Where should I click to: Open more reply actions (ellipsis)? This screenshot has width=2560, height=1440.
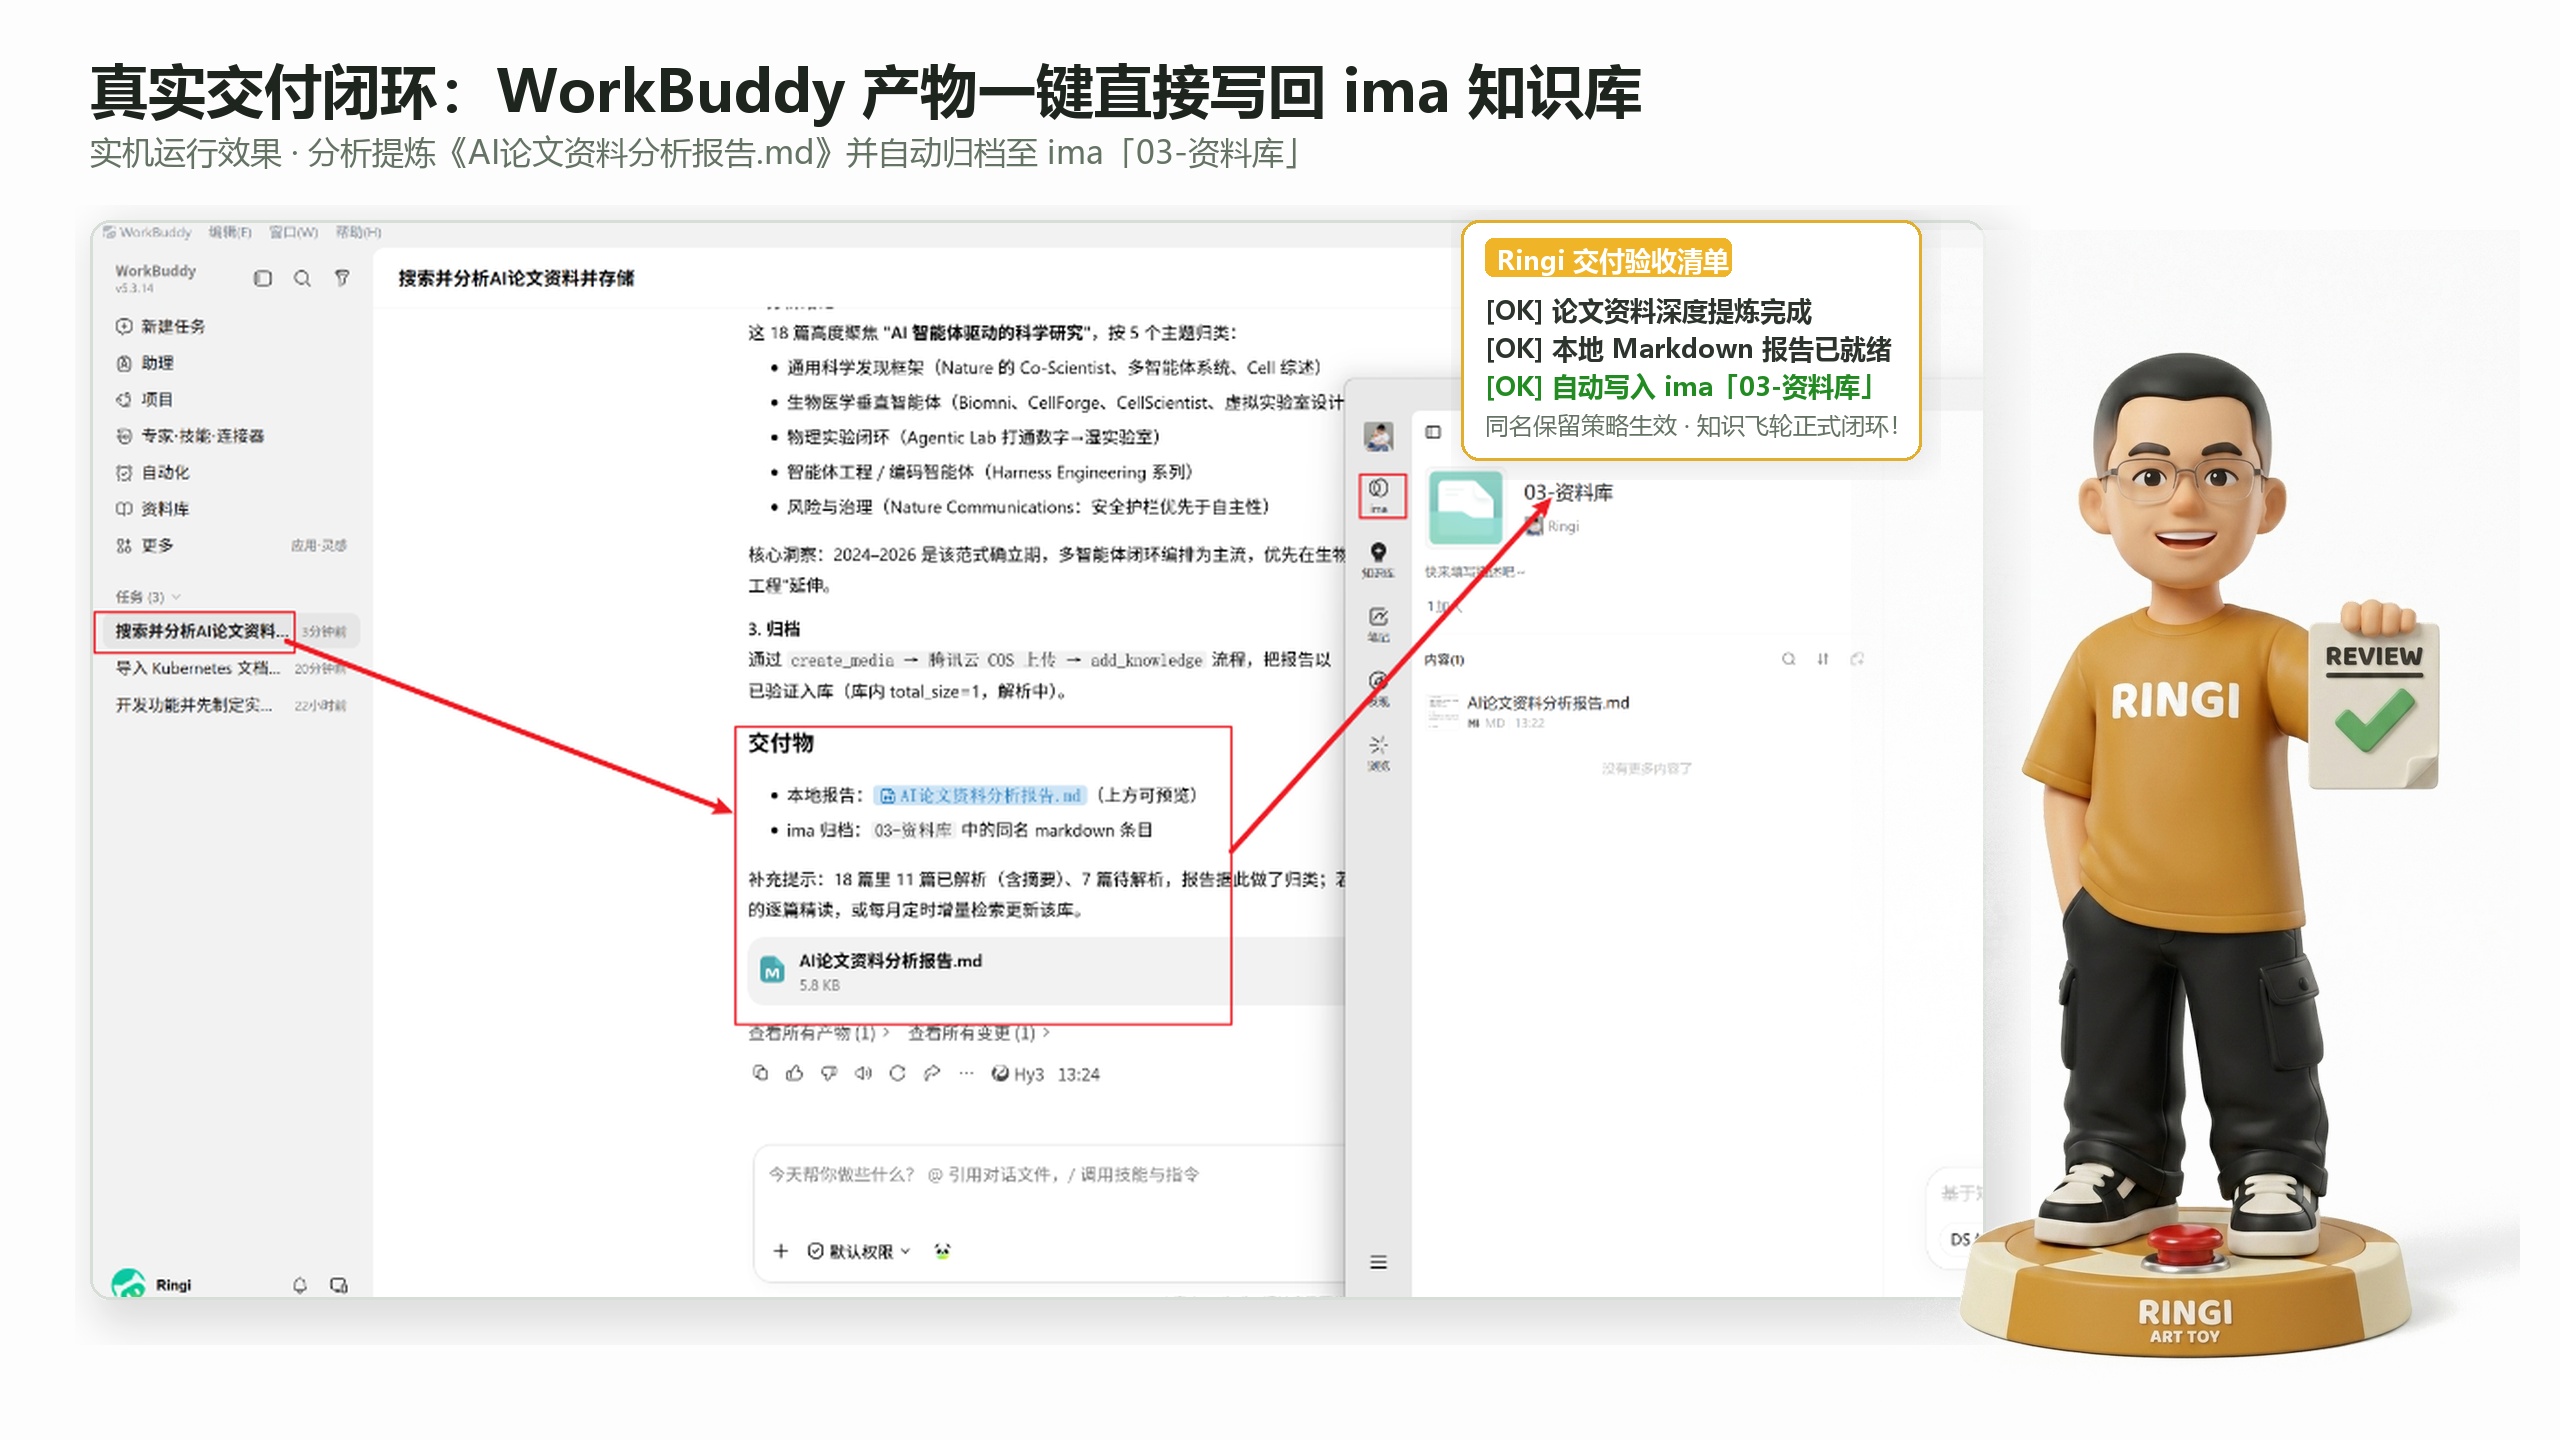pyautogui.click(x=966, y=1073)
